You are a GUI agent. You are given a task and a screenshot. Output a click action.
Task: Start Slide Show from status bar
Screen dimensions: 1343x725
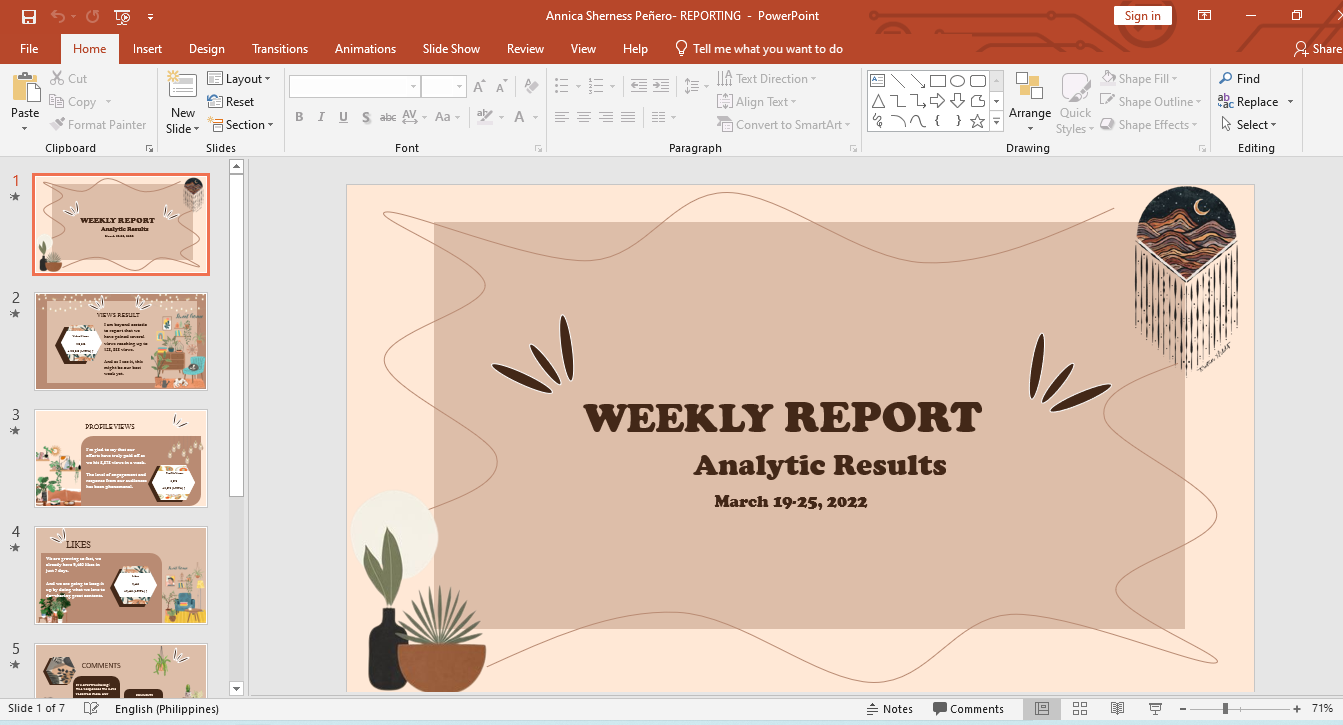pos(1156,708)
